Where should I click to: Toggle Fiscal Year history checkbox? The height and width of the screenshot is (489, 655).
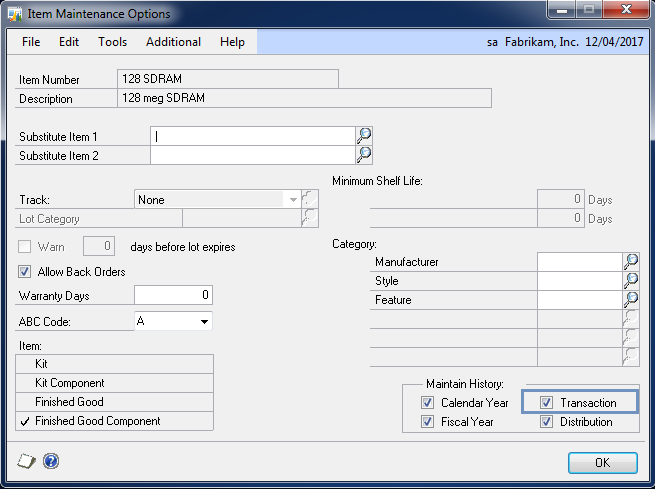coord(428,422)
